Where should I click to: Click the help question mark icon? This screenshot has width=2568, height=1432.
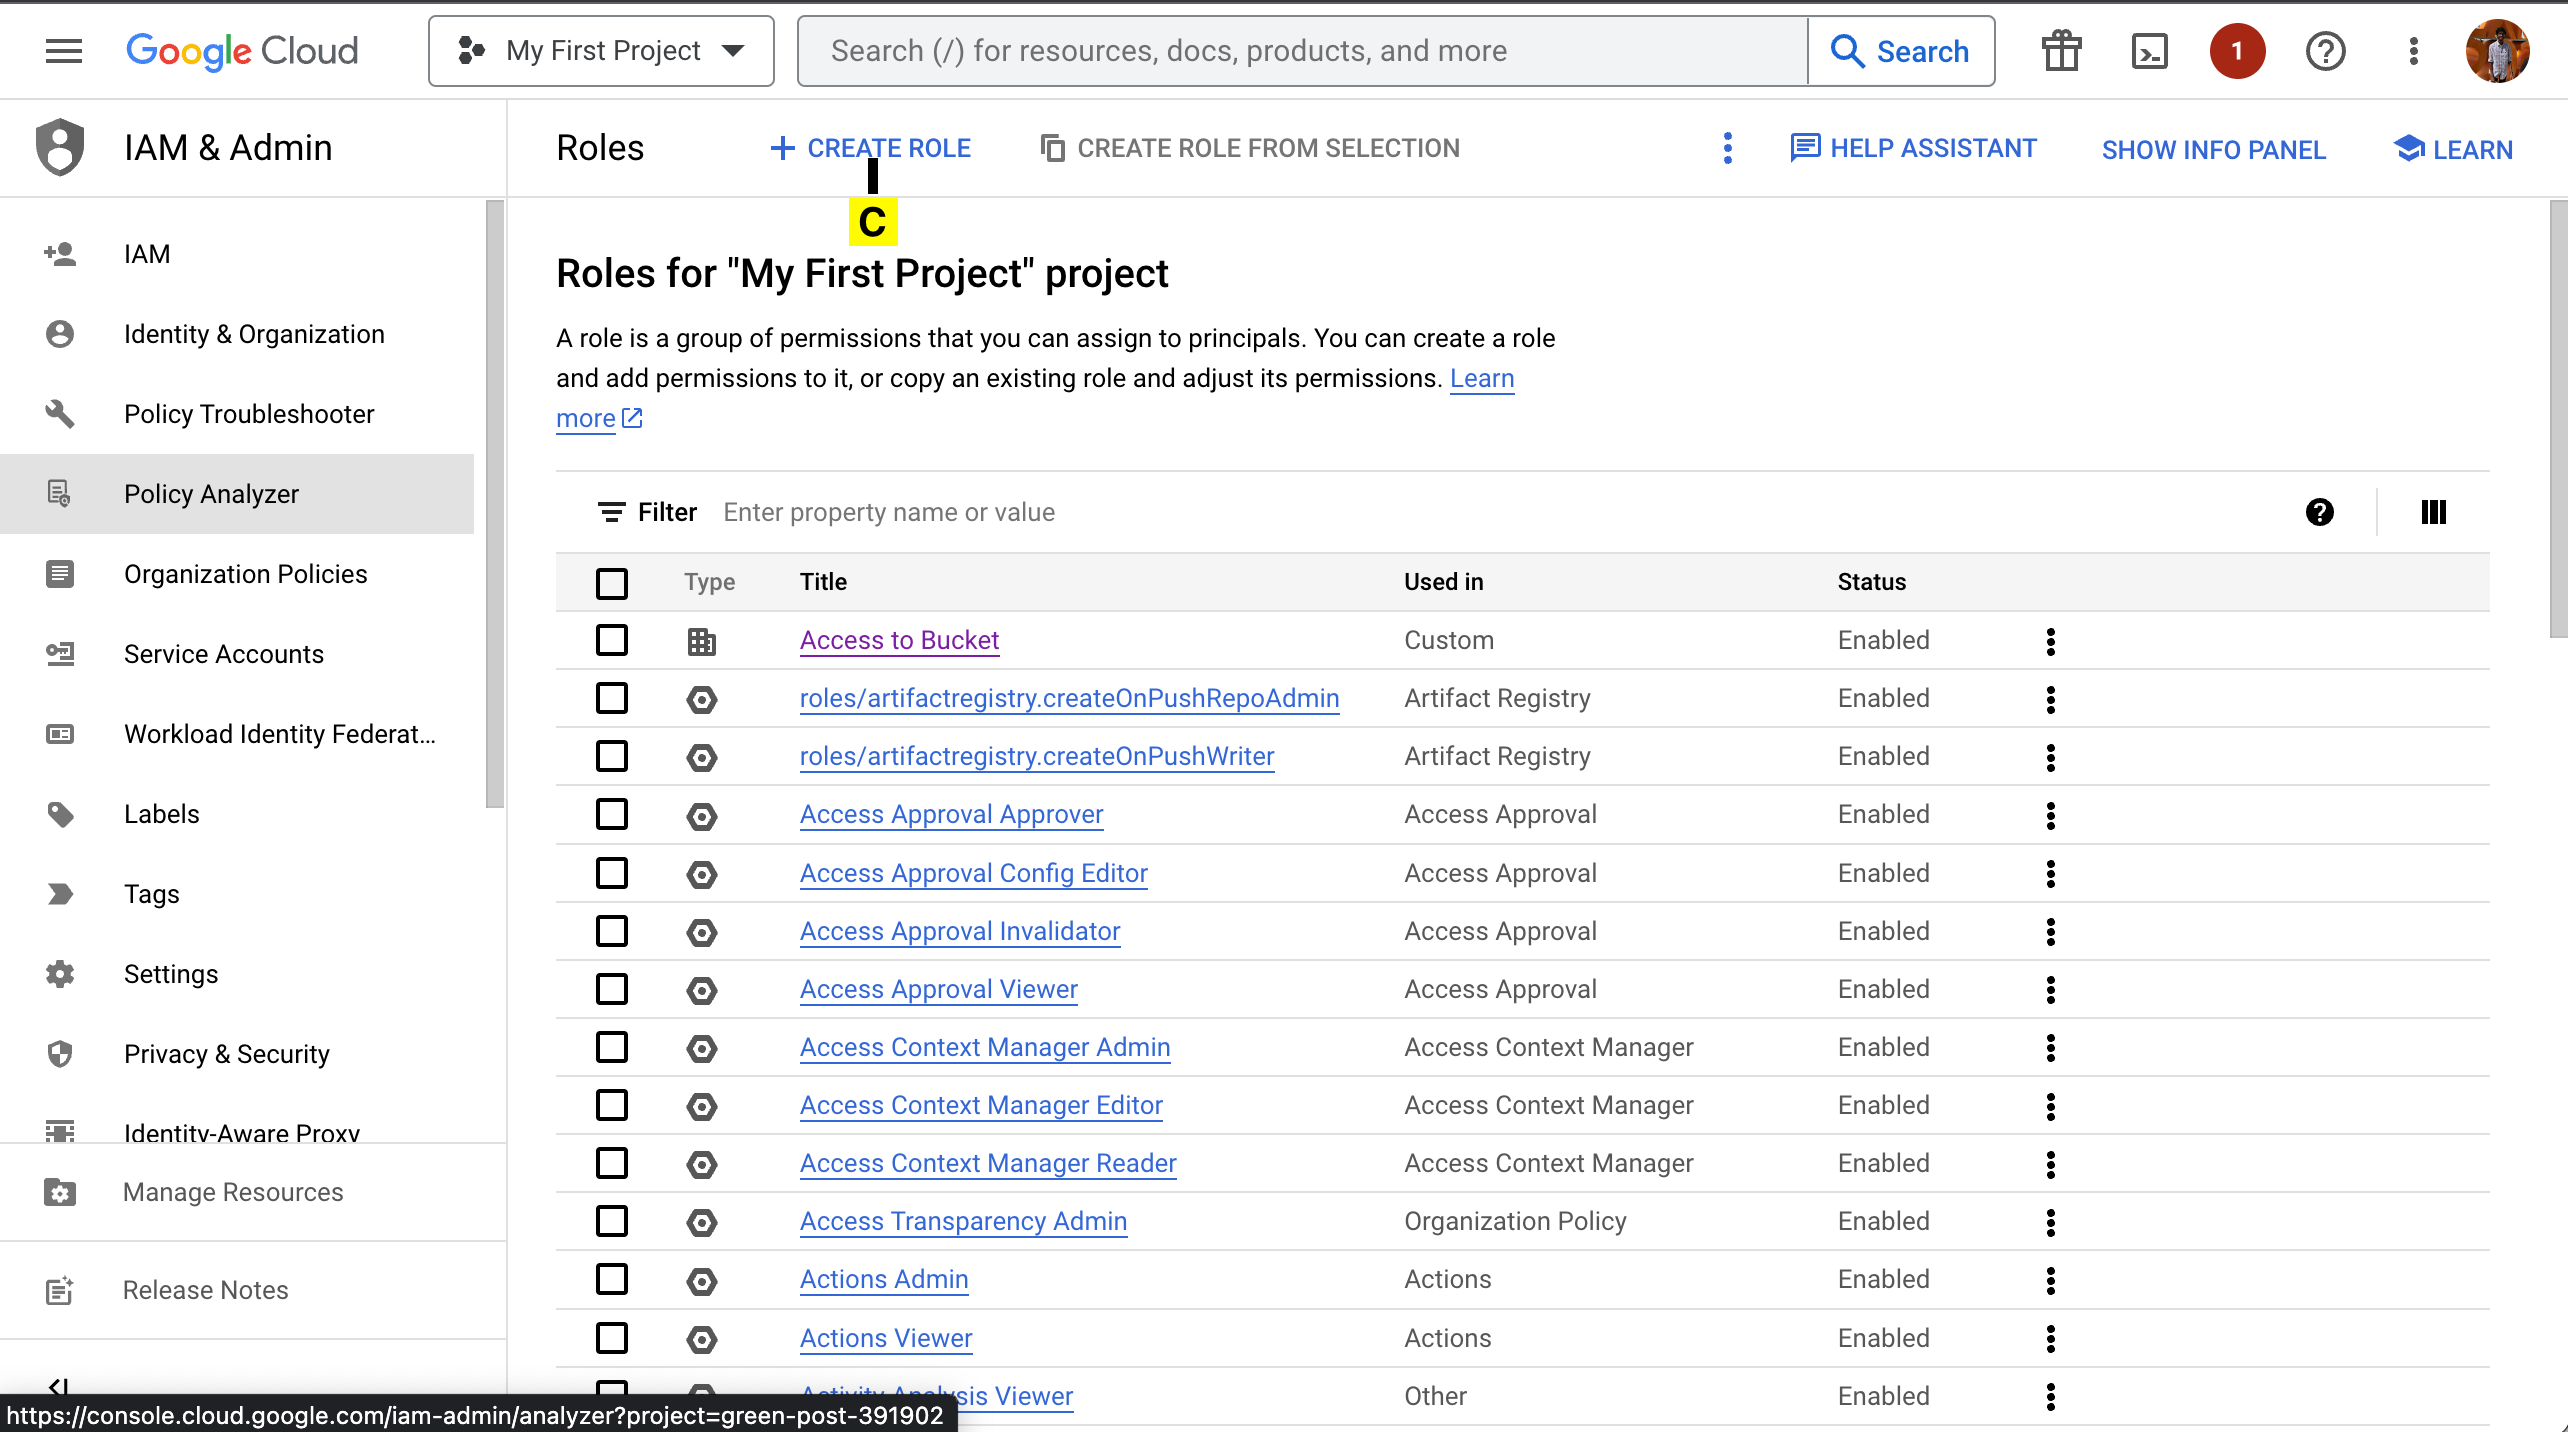point(2325,51)
